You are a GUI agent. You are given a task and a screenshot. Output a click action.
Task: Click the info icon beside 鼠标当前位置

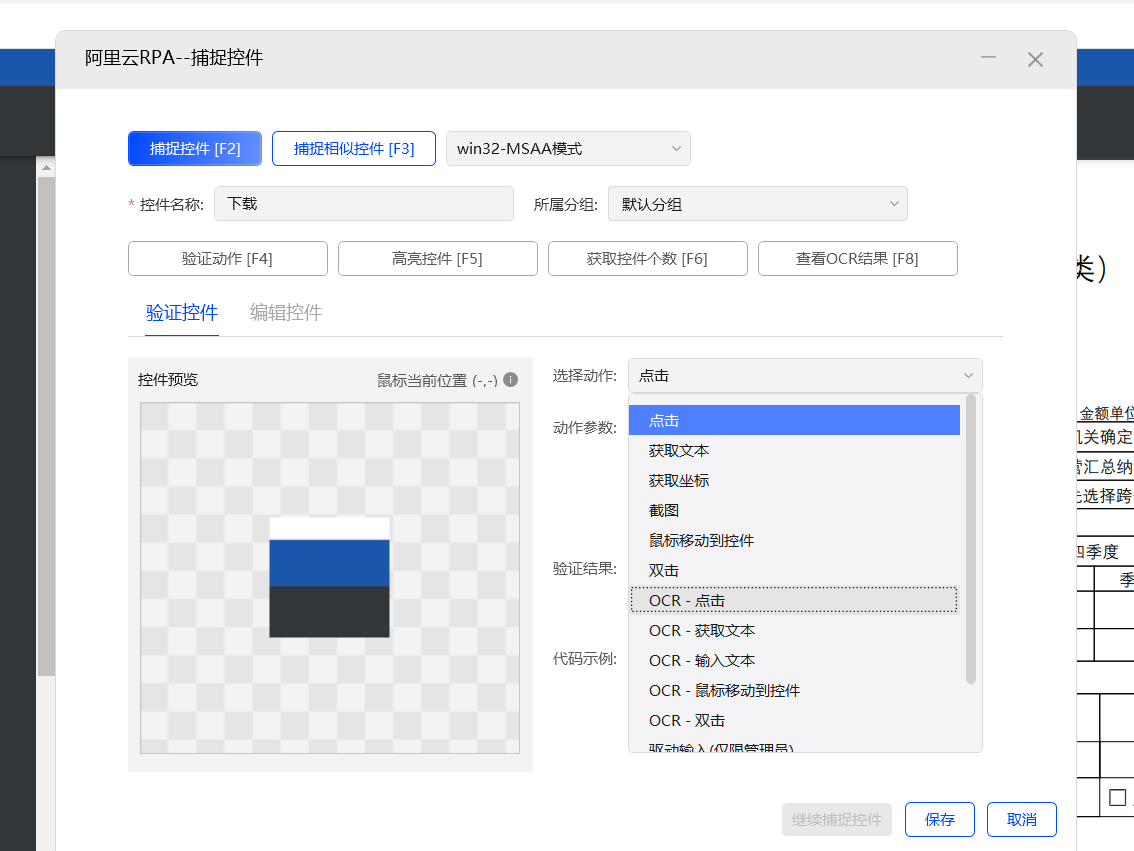pyautogui.click(x=511, y=380)
